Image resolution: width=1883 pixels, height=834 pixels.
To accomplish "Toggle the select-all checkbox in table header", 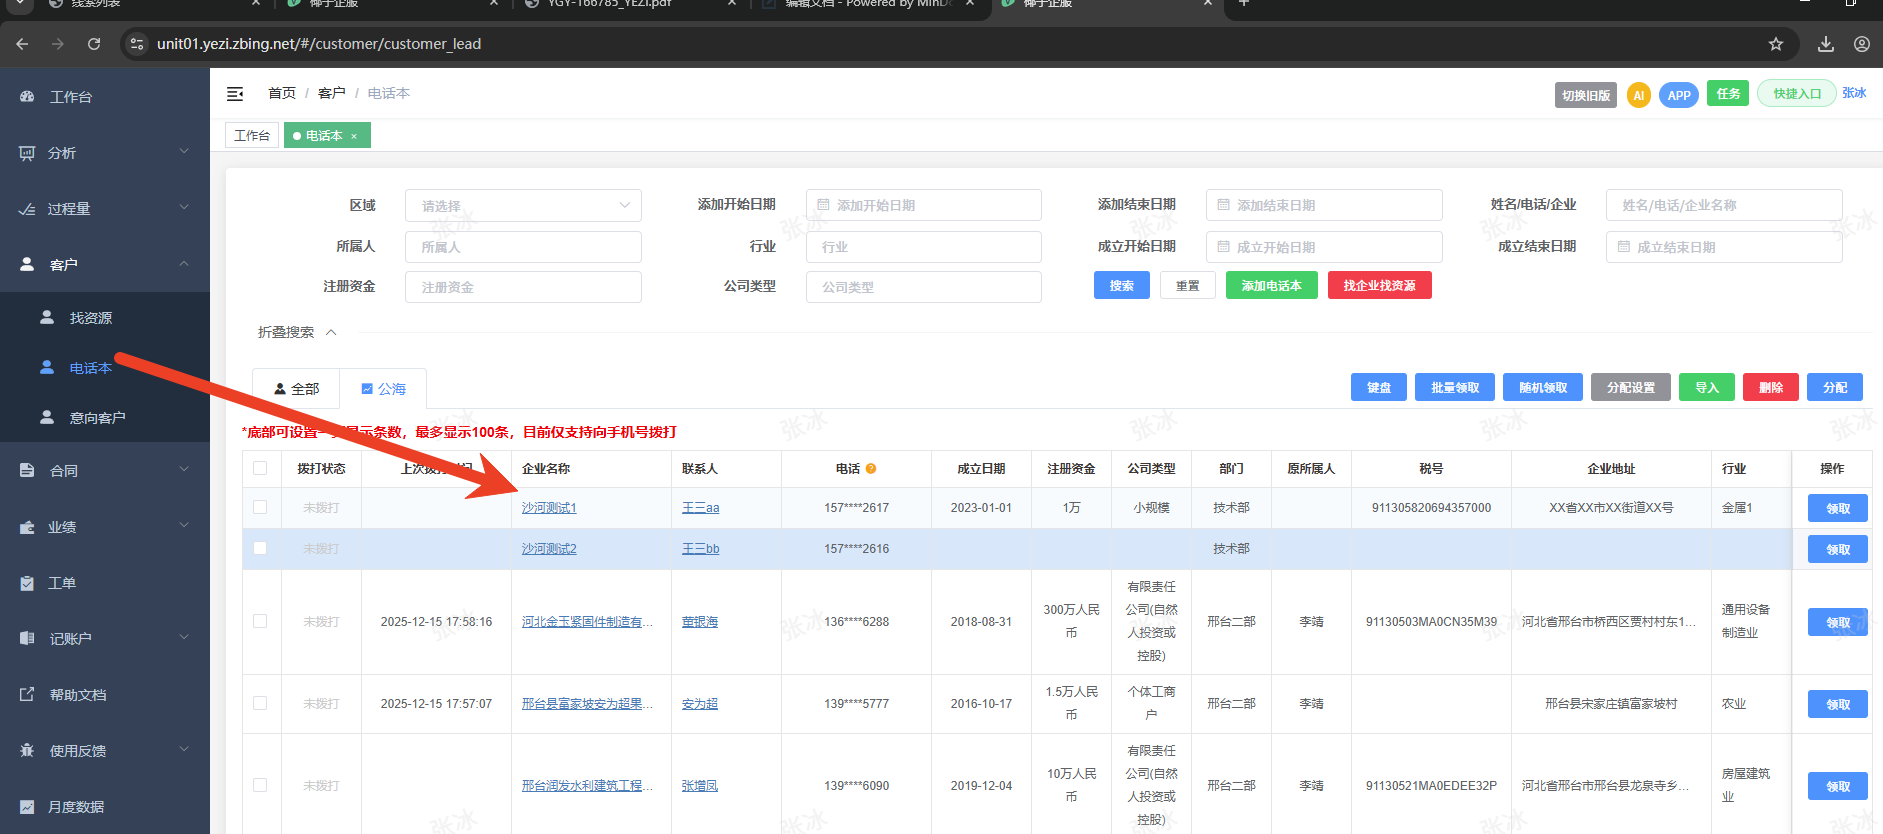I will pyautogui.click(x=260, y=468).
